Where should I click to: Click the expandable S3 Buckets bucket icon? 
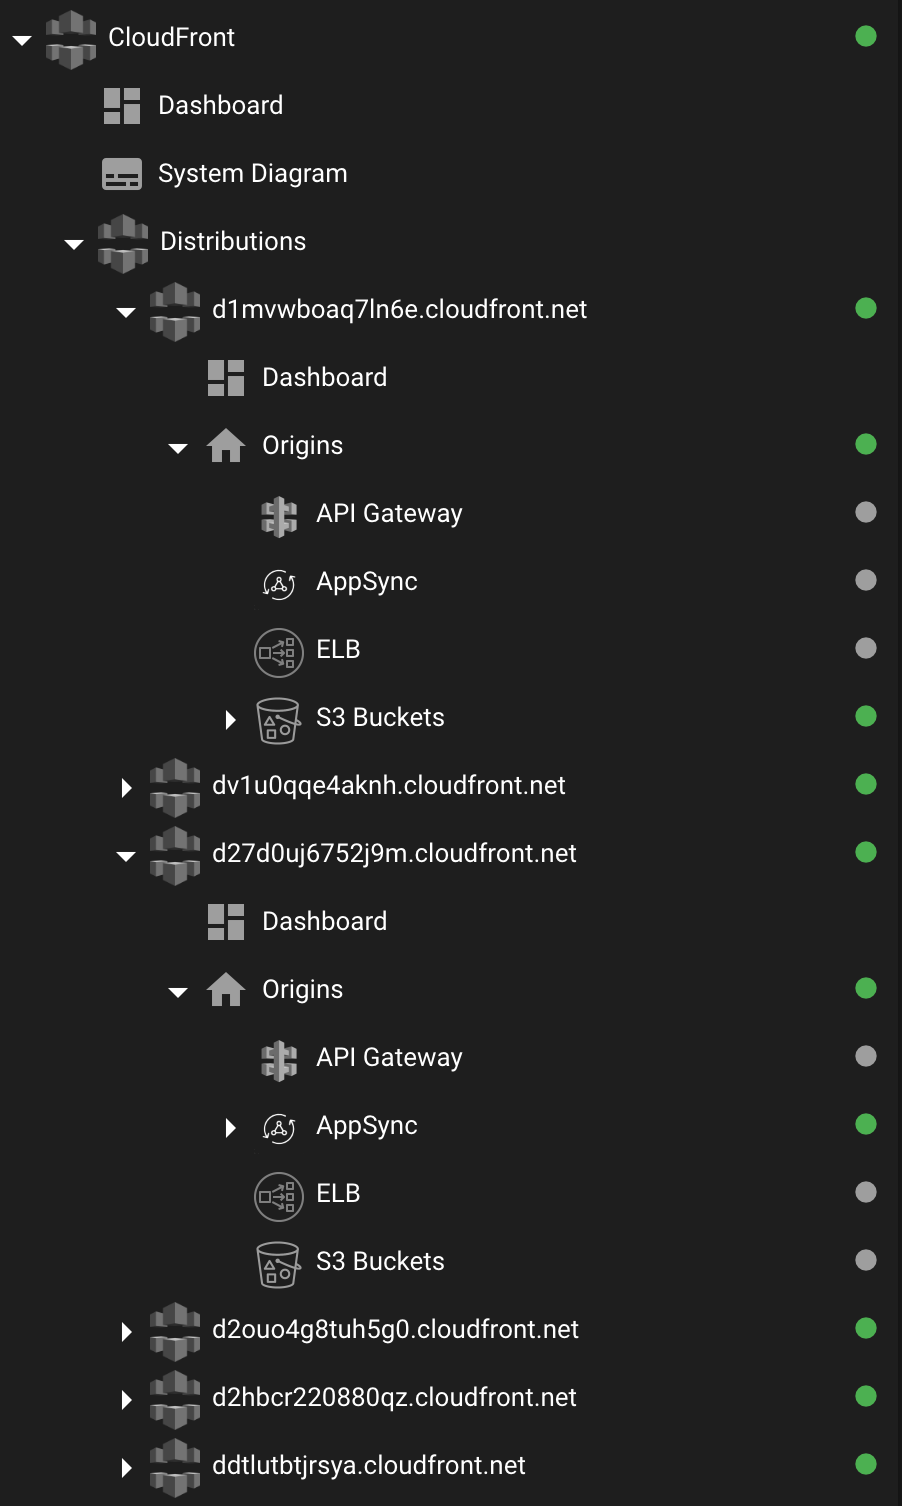[x=278, y=720]
